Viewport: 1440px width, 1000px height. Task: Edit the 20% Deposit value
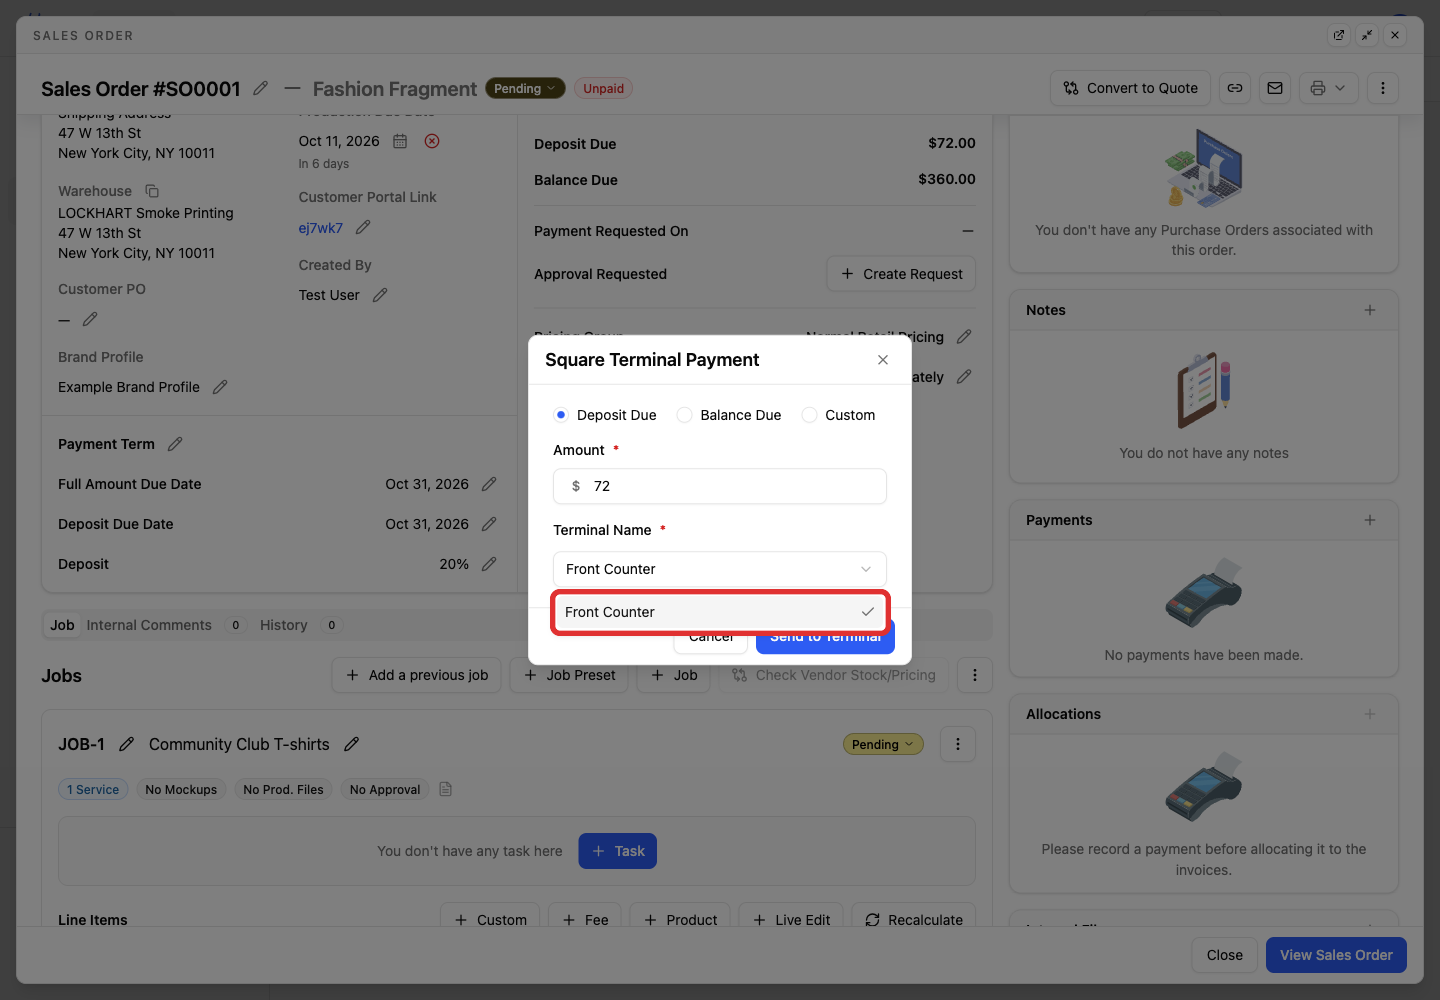[x=489, y=564]
